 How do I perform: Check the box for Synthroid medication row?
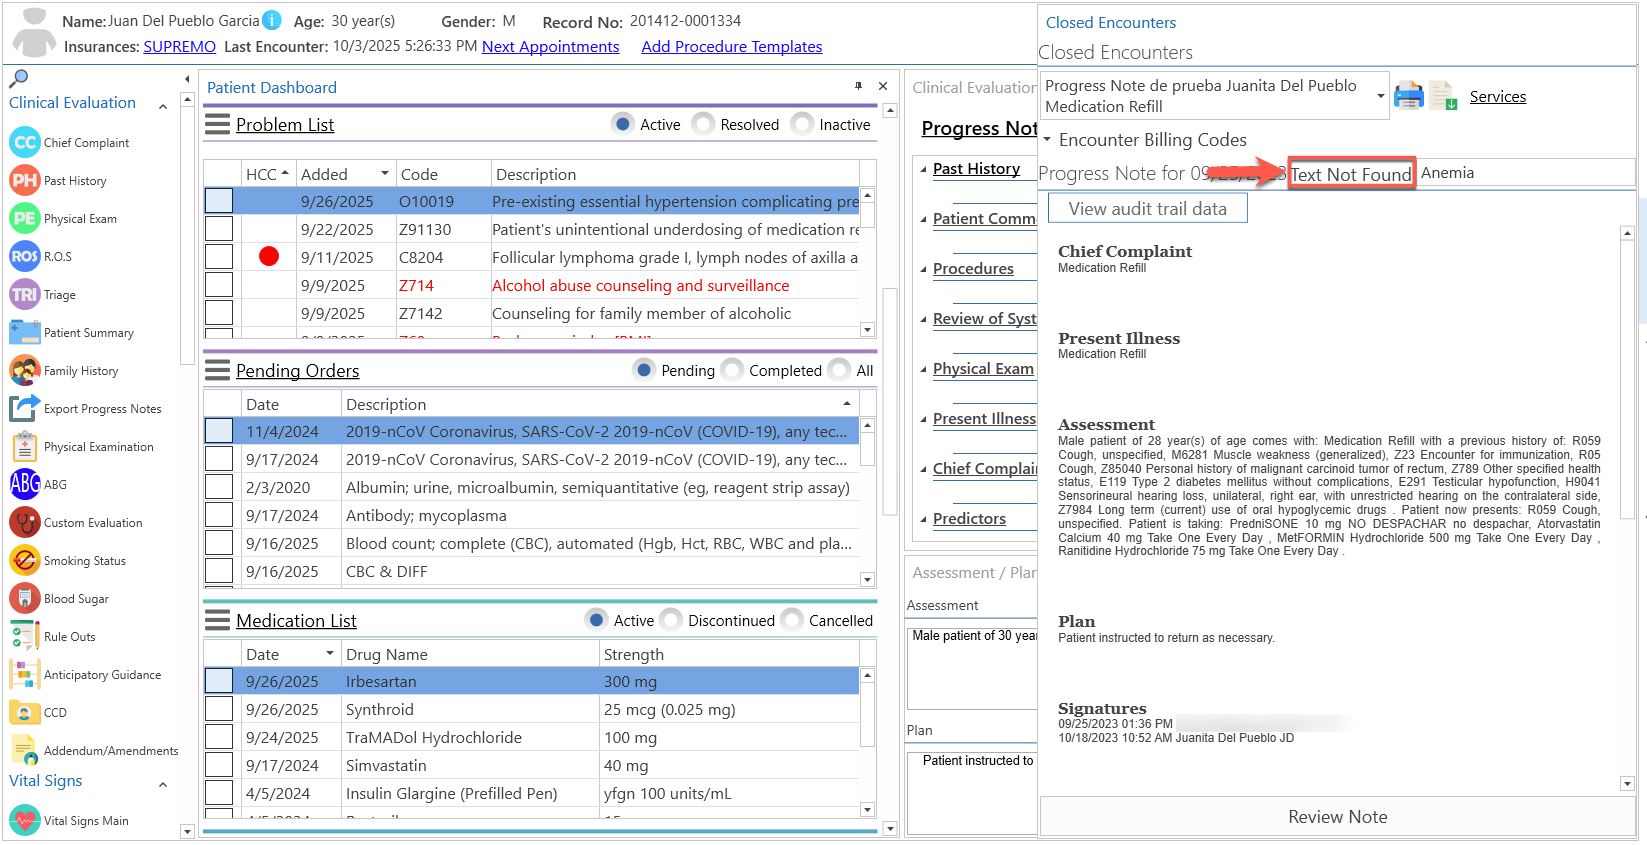click(x=219, y=709)
